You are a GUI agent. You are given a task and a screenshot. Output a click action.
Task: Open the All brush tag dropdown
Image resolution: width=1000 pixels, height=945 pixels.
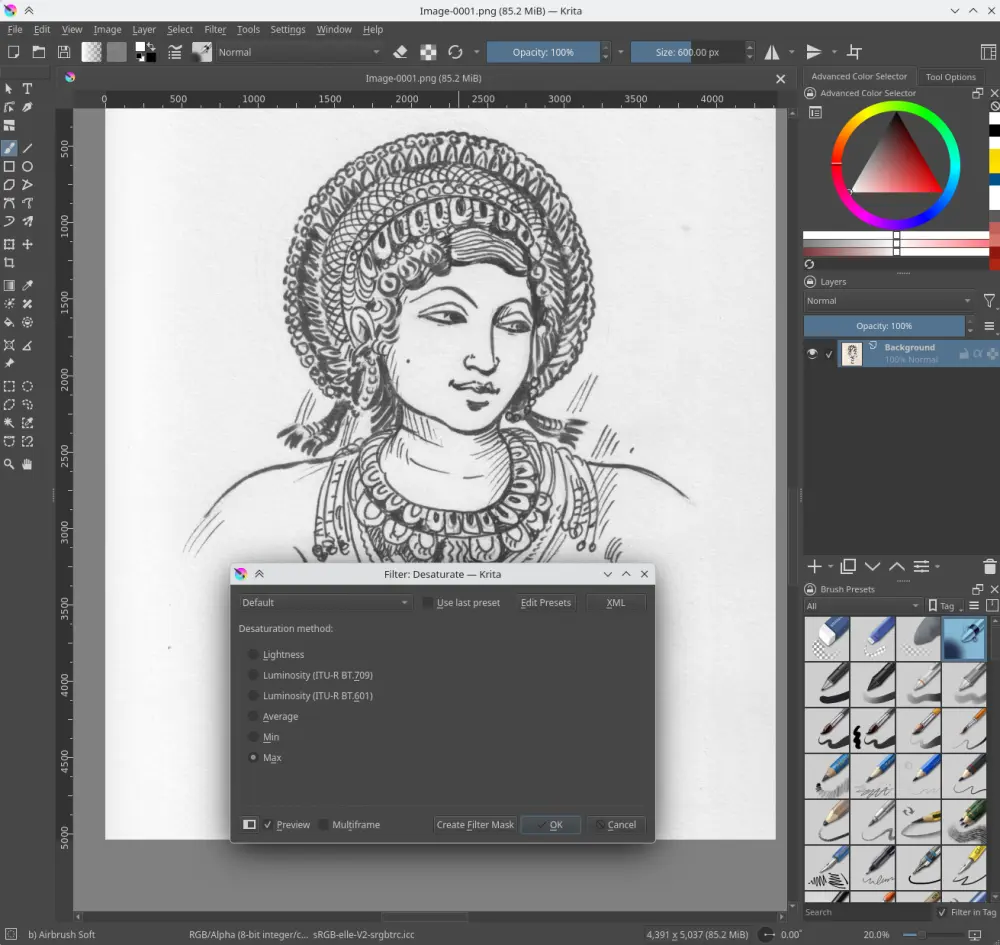point(862,606)
